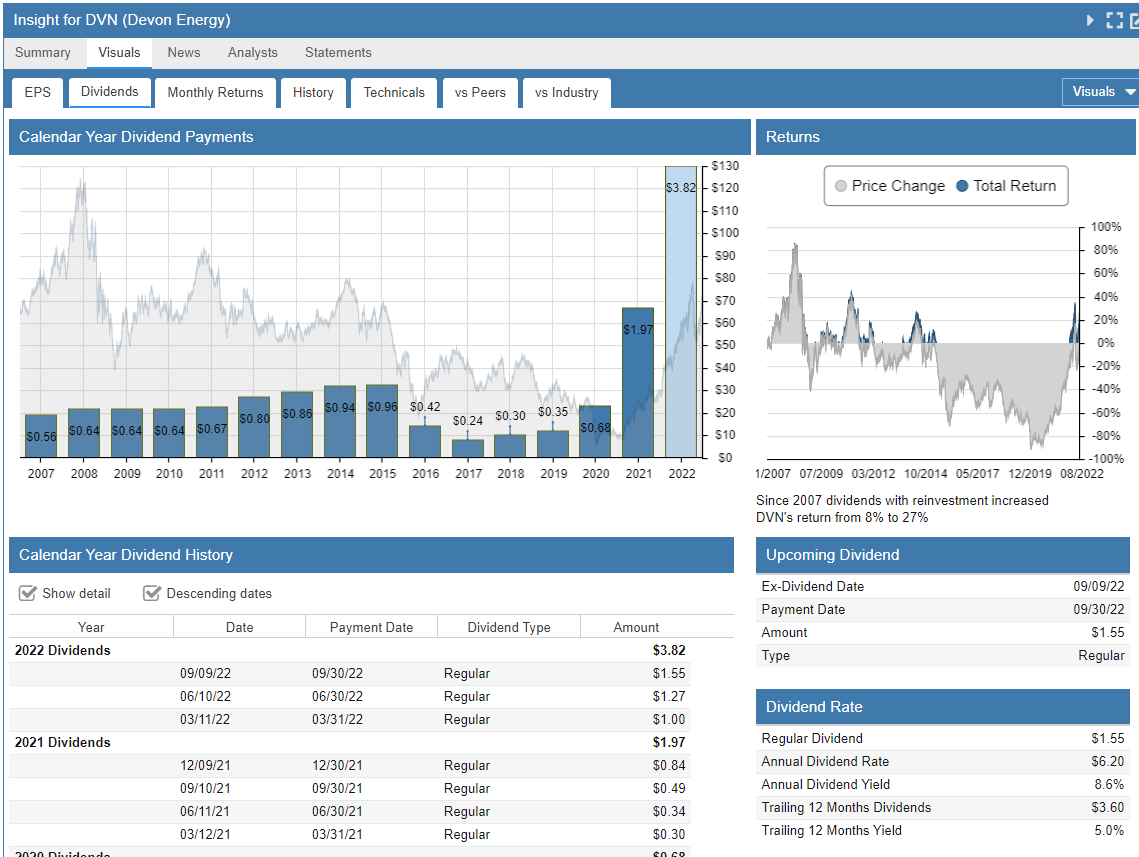
Task: Click the Upcoming Dividend panel header
Action: click(943, 555)
